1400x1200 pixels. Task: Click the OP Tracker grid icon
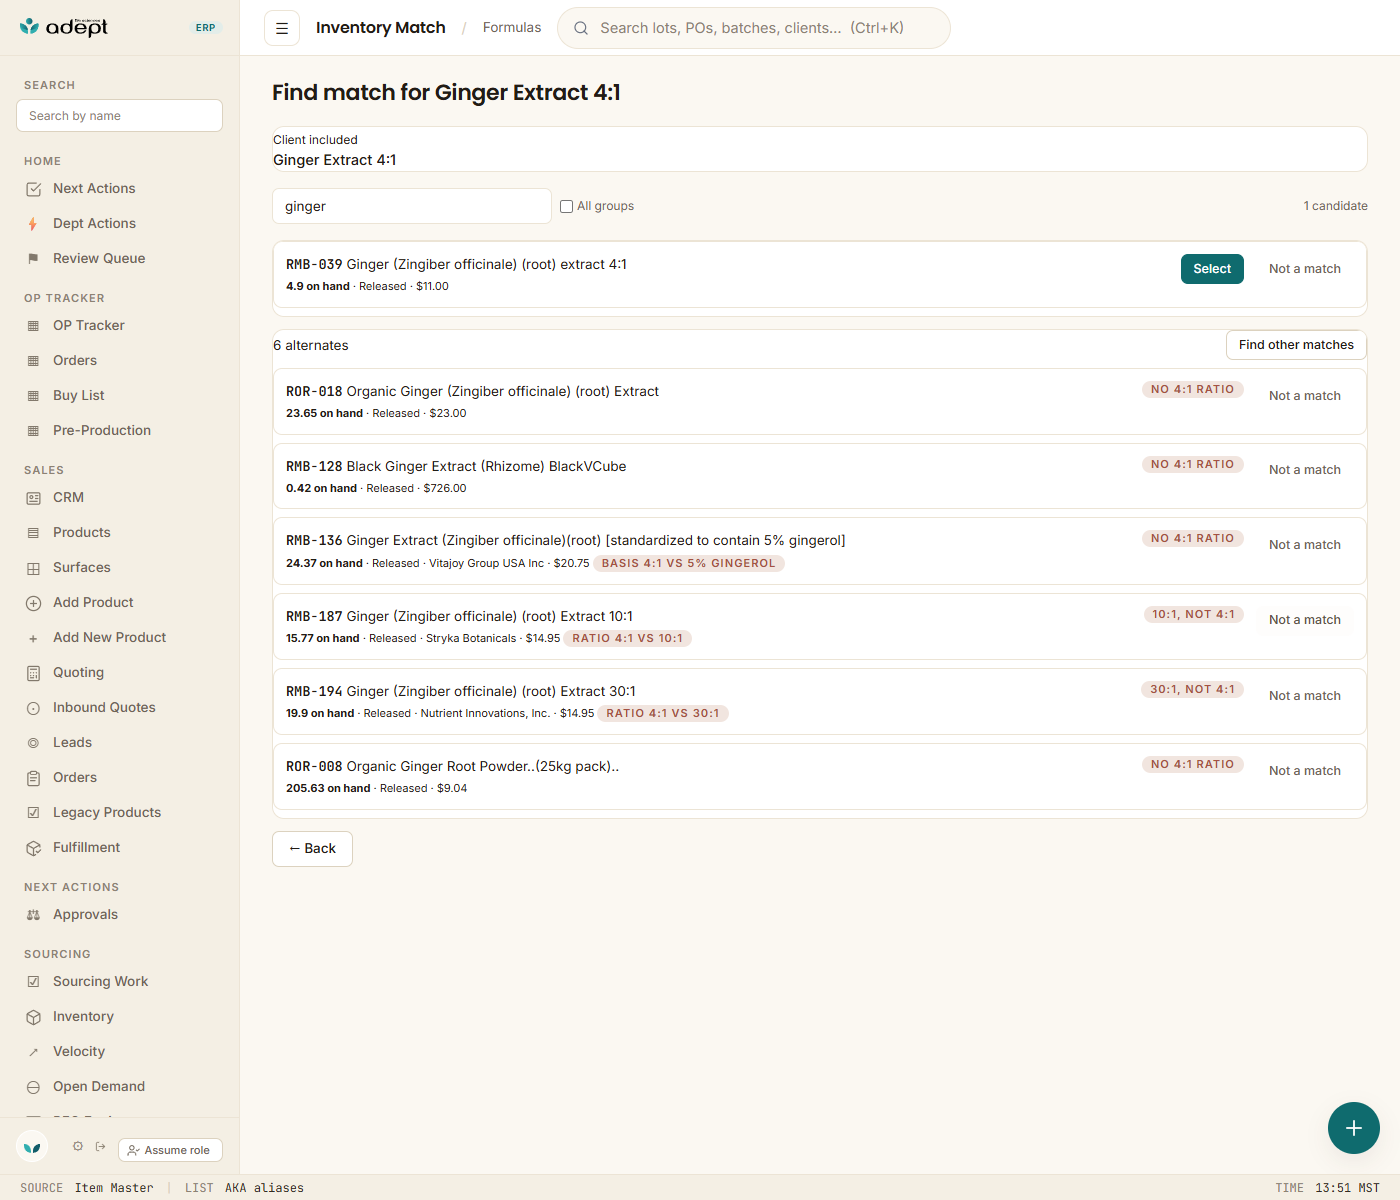(x=33, y=326)
